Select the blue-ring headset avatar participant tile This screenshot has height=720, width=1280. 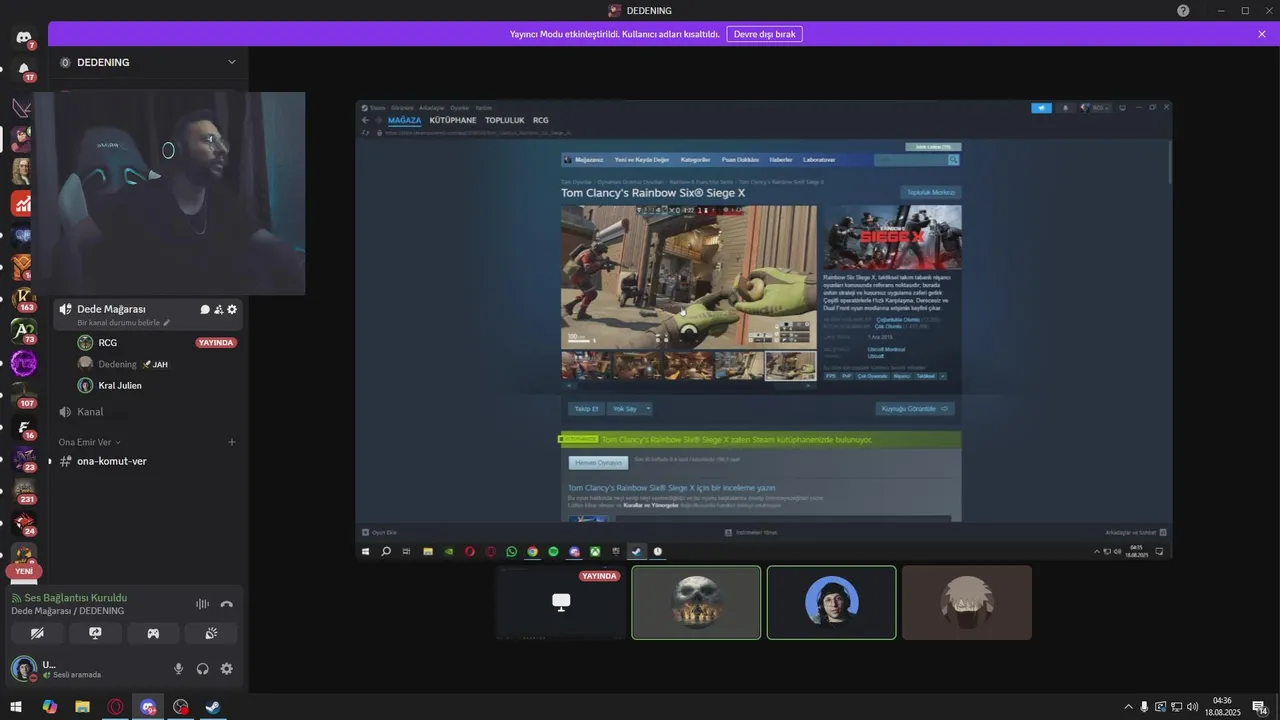pos(831,602)
